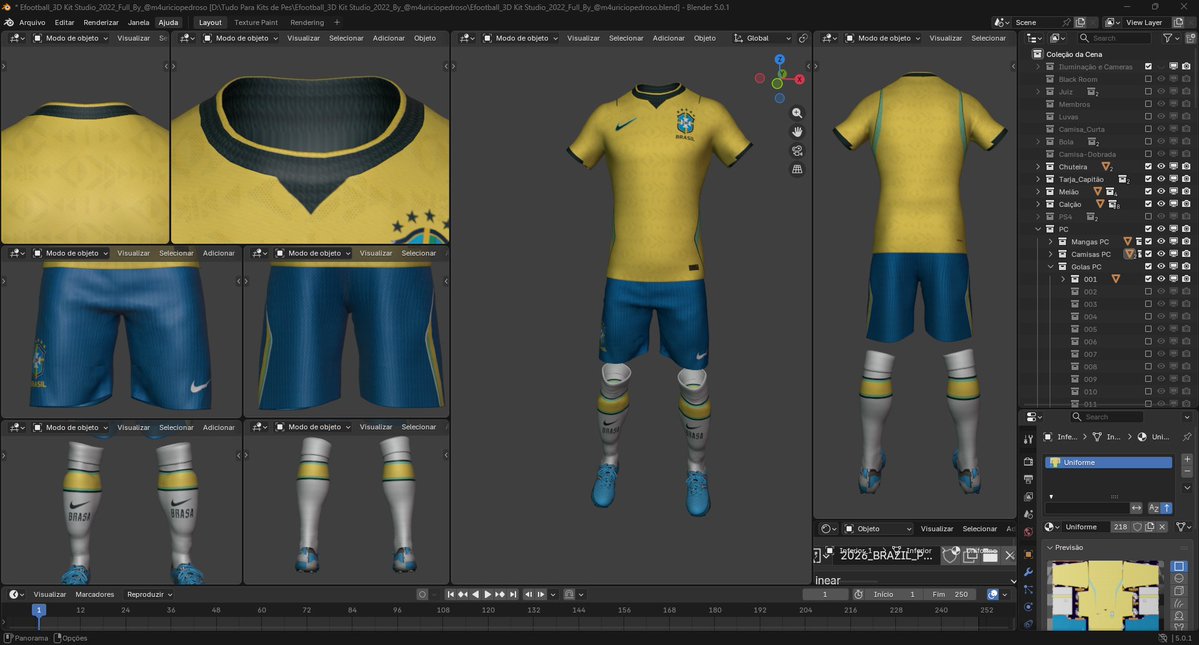Click the Blender logo menu icon

tap(9, 22)
